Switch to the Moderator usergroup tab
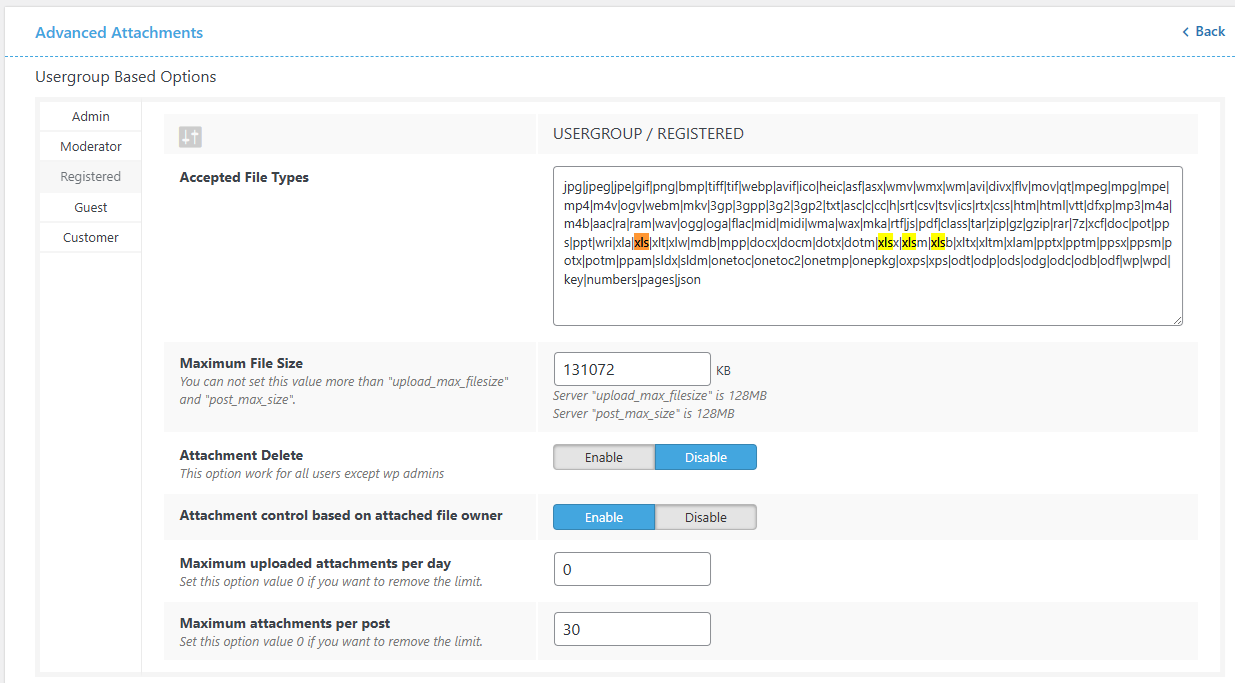 click(x=90, y=146)
